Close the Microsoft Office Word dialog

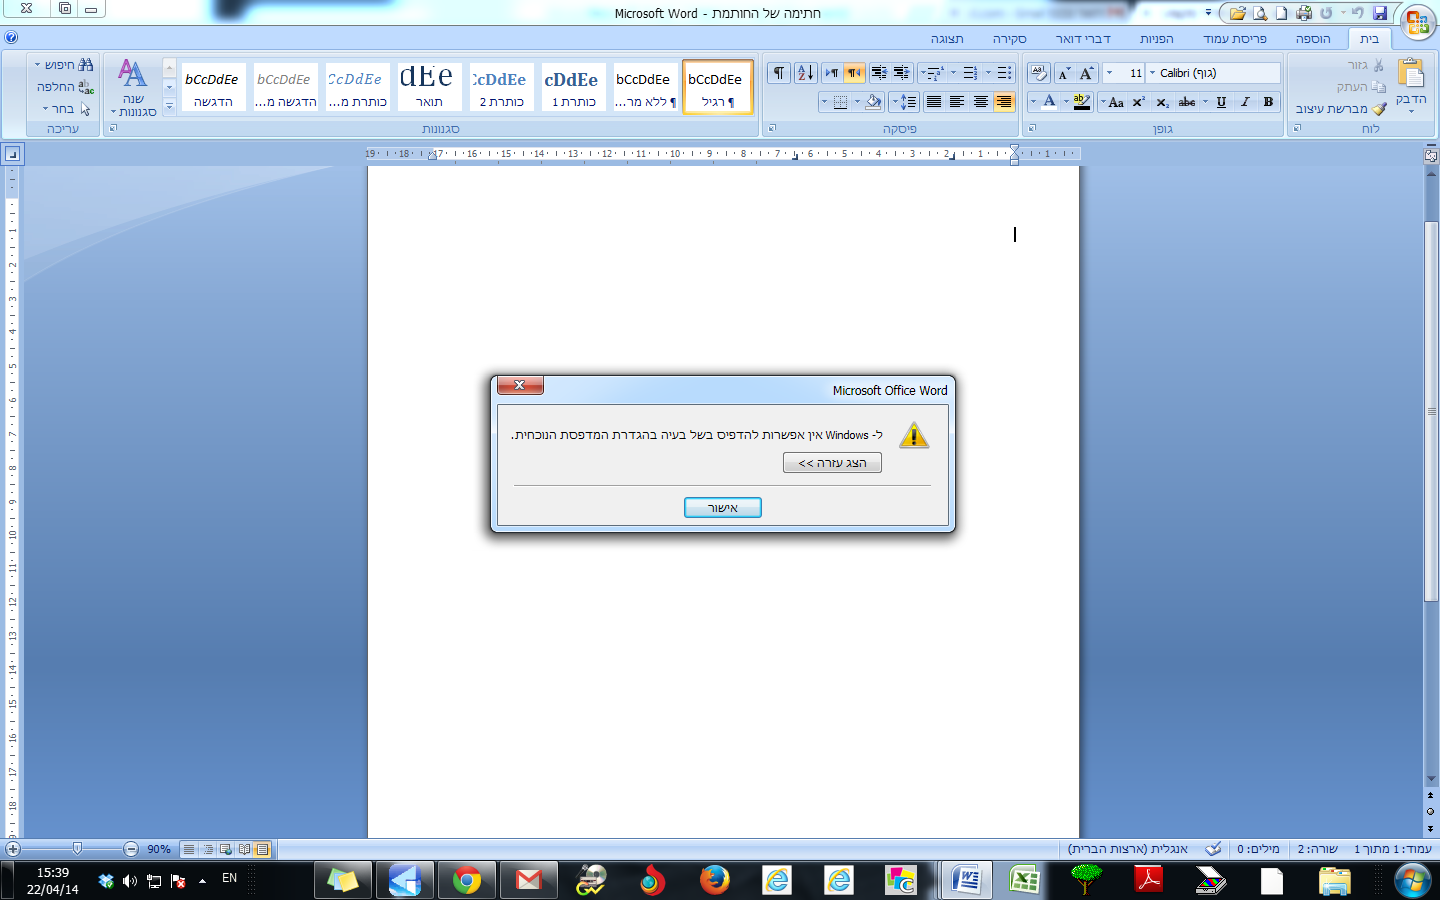[520, 385]
